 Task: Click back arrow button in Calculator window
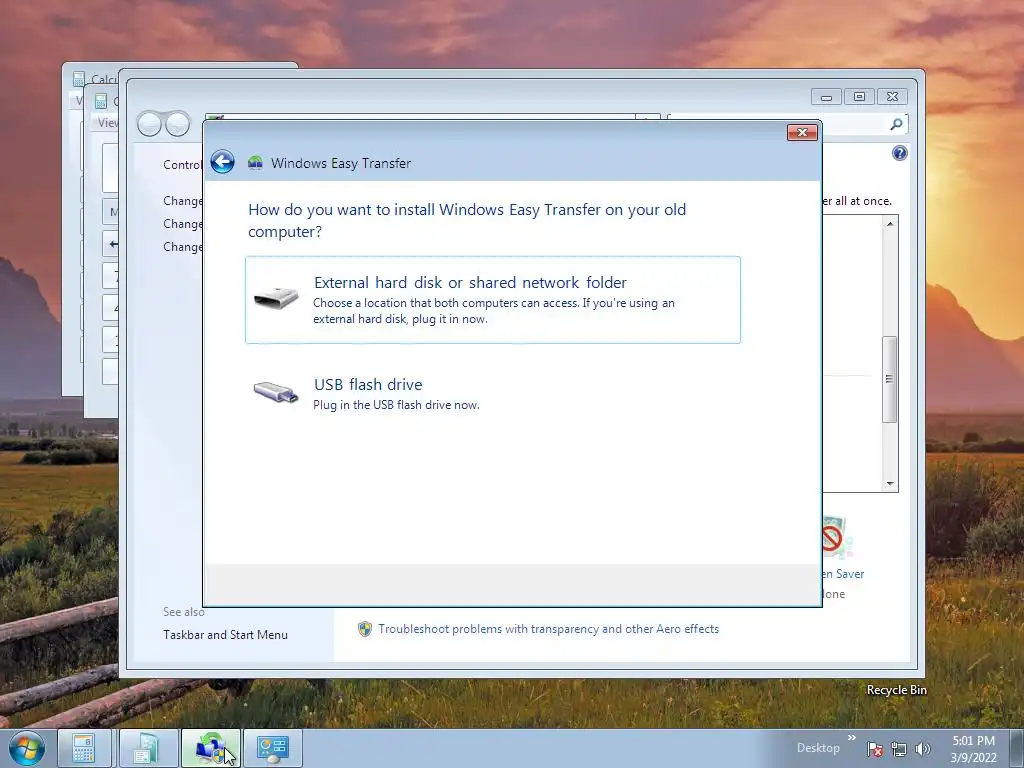click(112, 244)
